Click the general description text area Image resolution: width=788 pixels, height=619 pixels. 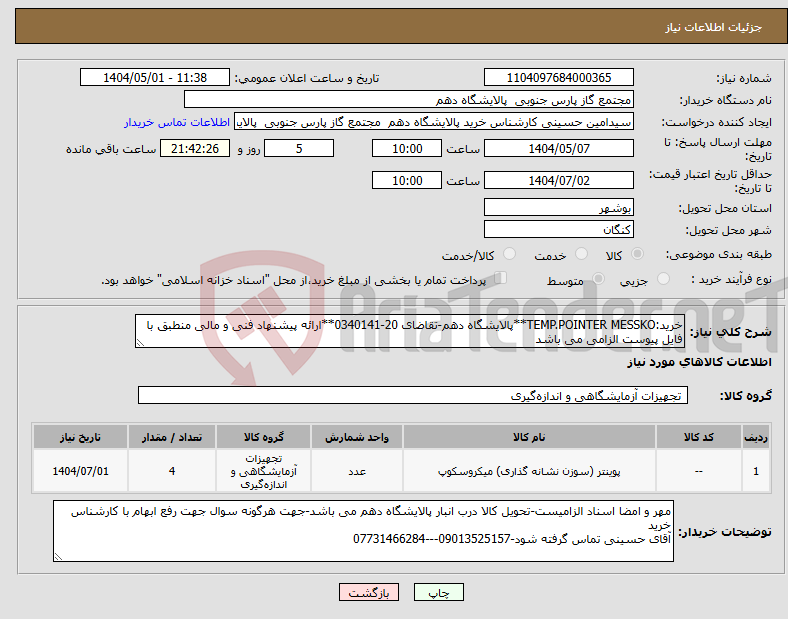[x=410, y=332]
